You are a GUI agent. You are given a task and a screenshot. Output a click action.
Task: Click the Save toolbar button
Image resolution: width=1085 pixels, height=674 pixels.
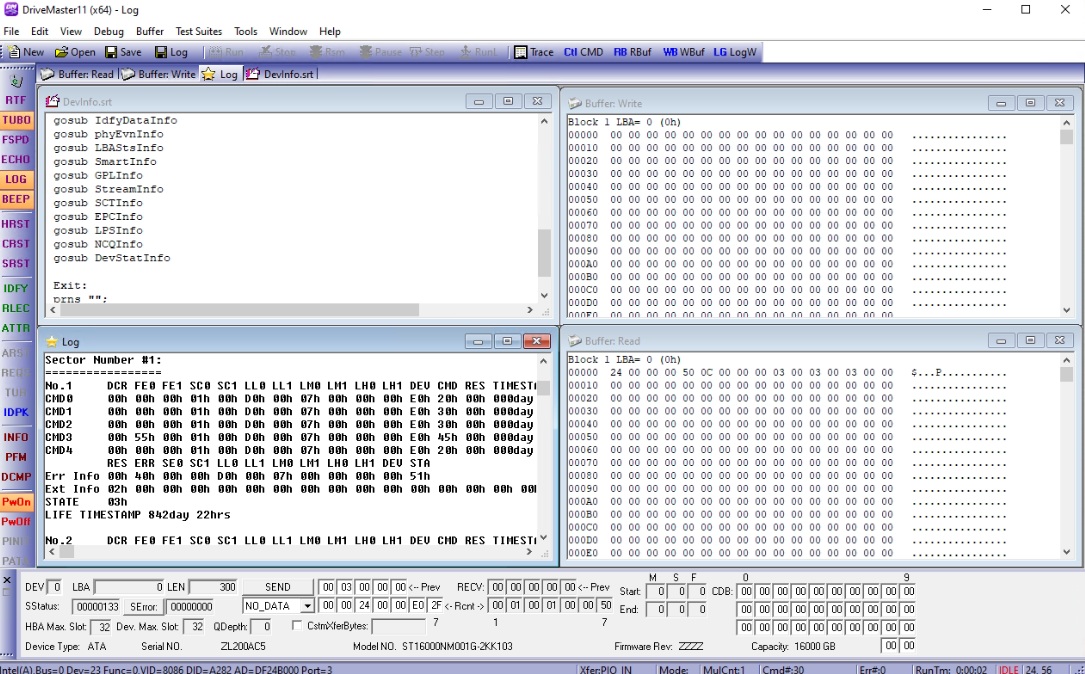coord(123,52)
